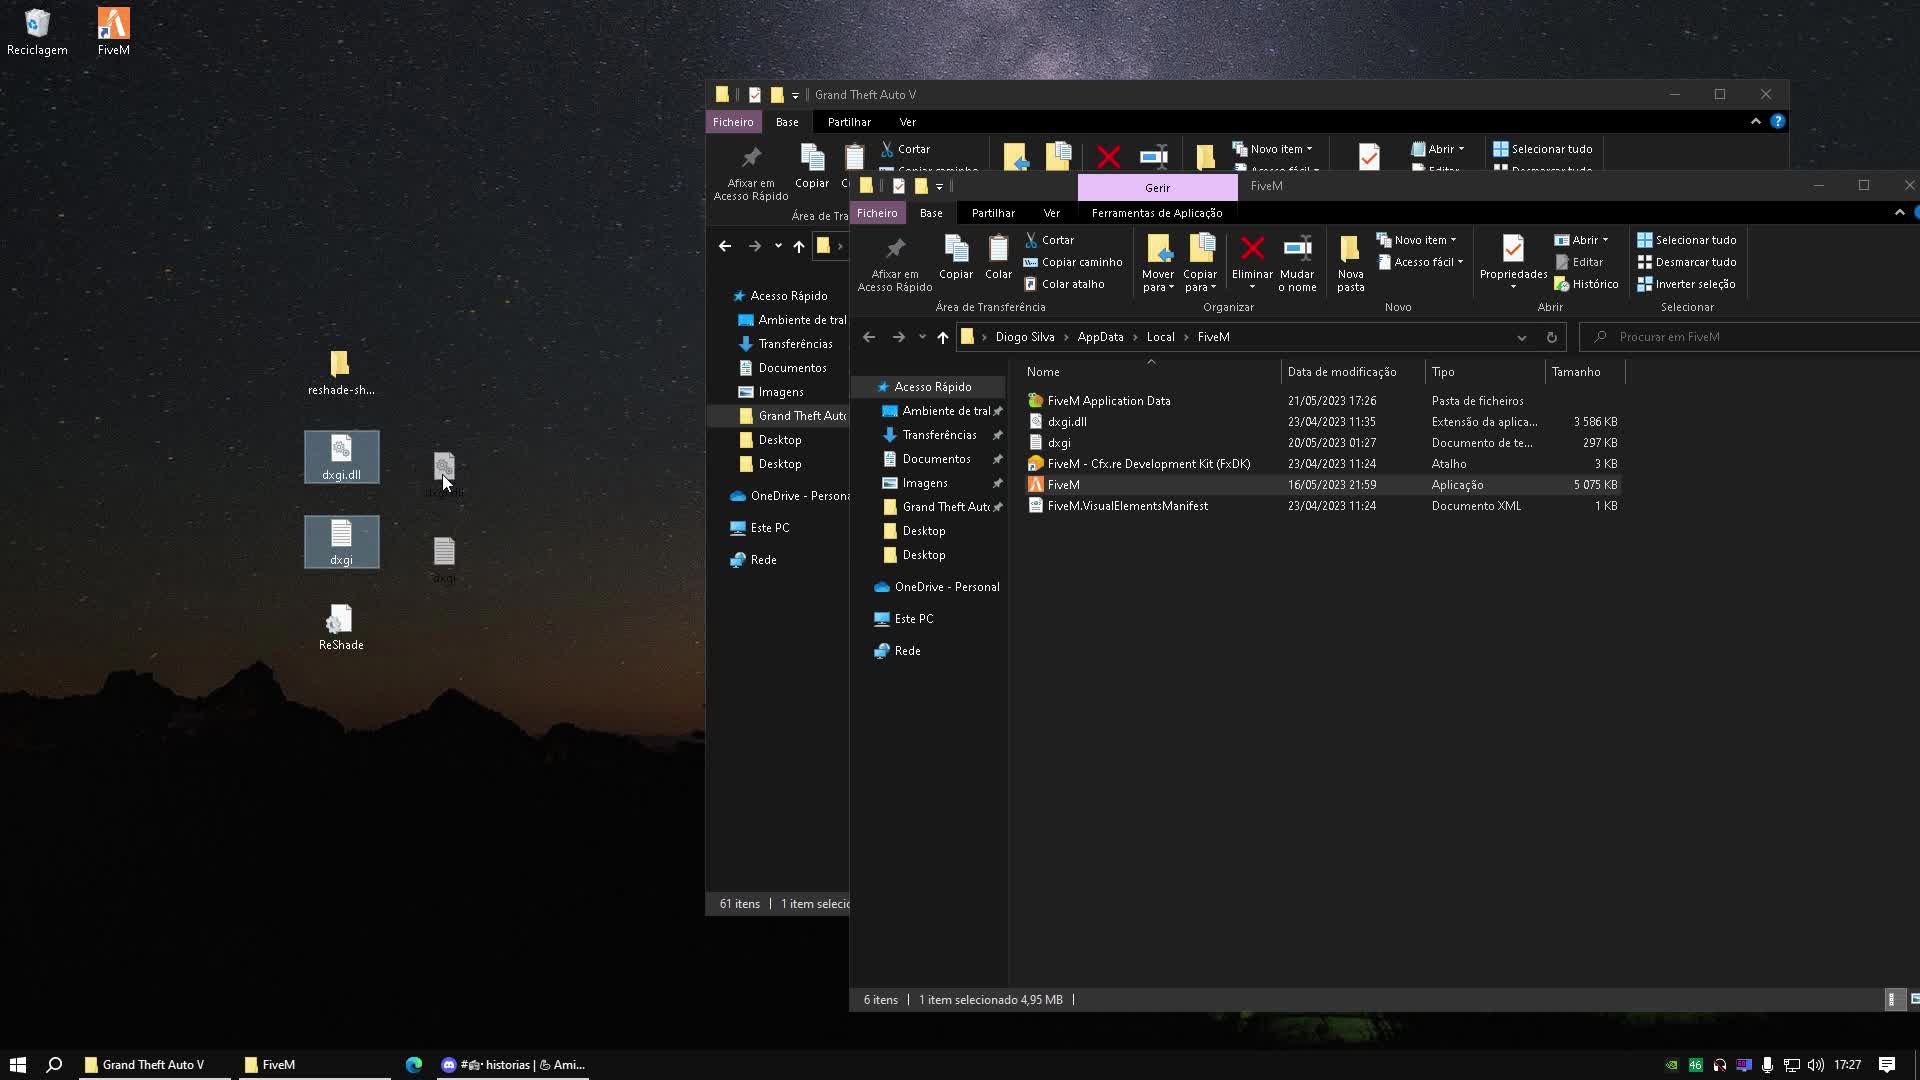
Task: Expand address bar history chevron
Action: (1521, 337)
